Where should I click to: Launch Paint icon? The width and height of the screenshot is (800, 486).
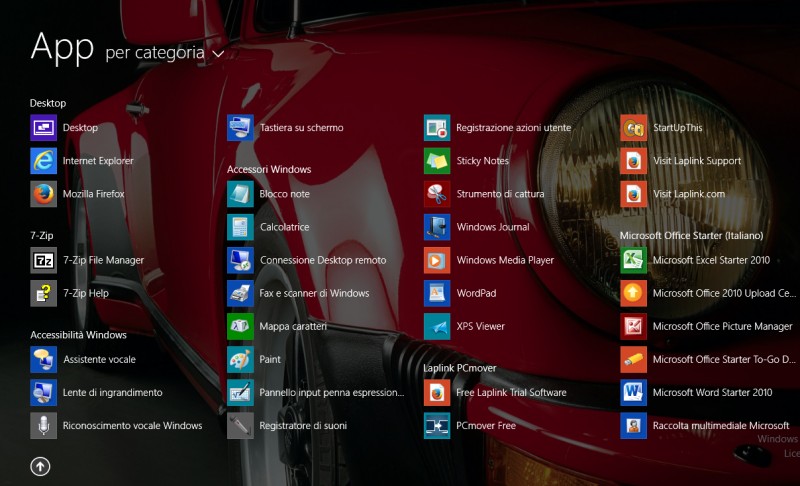pyautogui.click(x=240, y=360)
